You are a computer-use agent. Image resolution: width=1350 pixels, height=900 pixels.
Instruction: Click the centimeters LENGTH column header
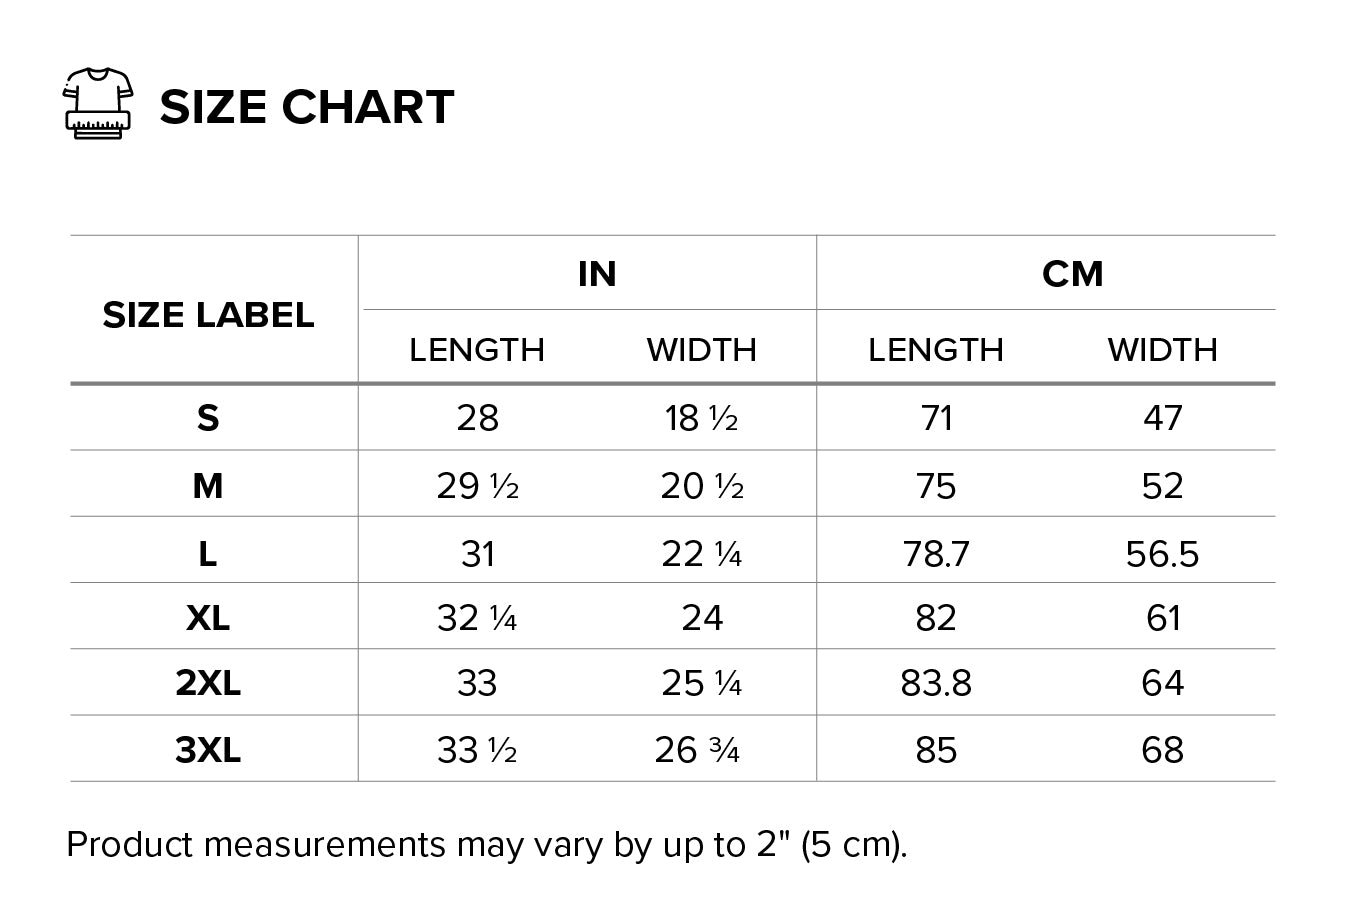[936, 349]
